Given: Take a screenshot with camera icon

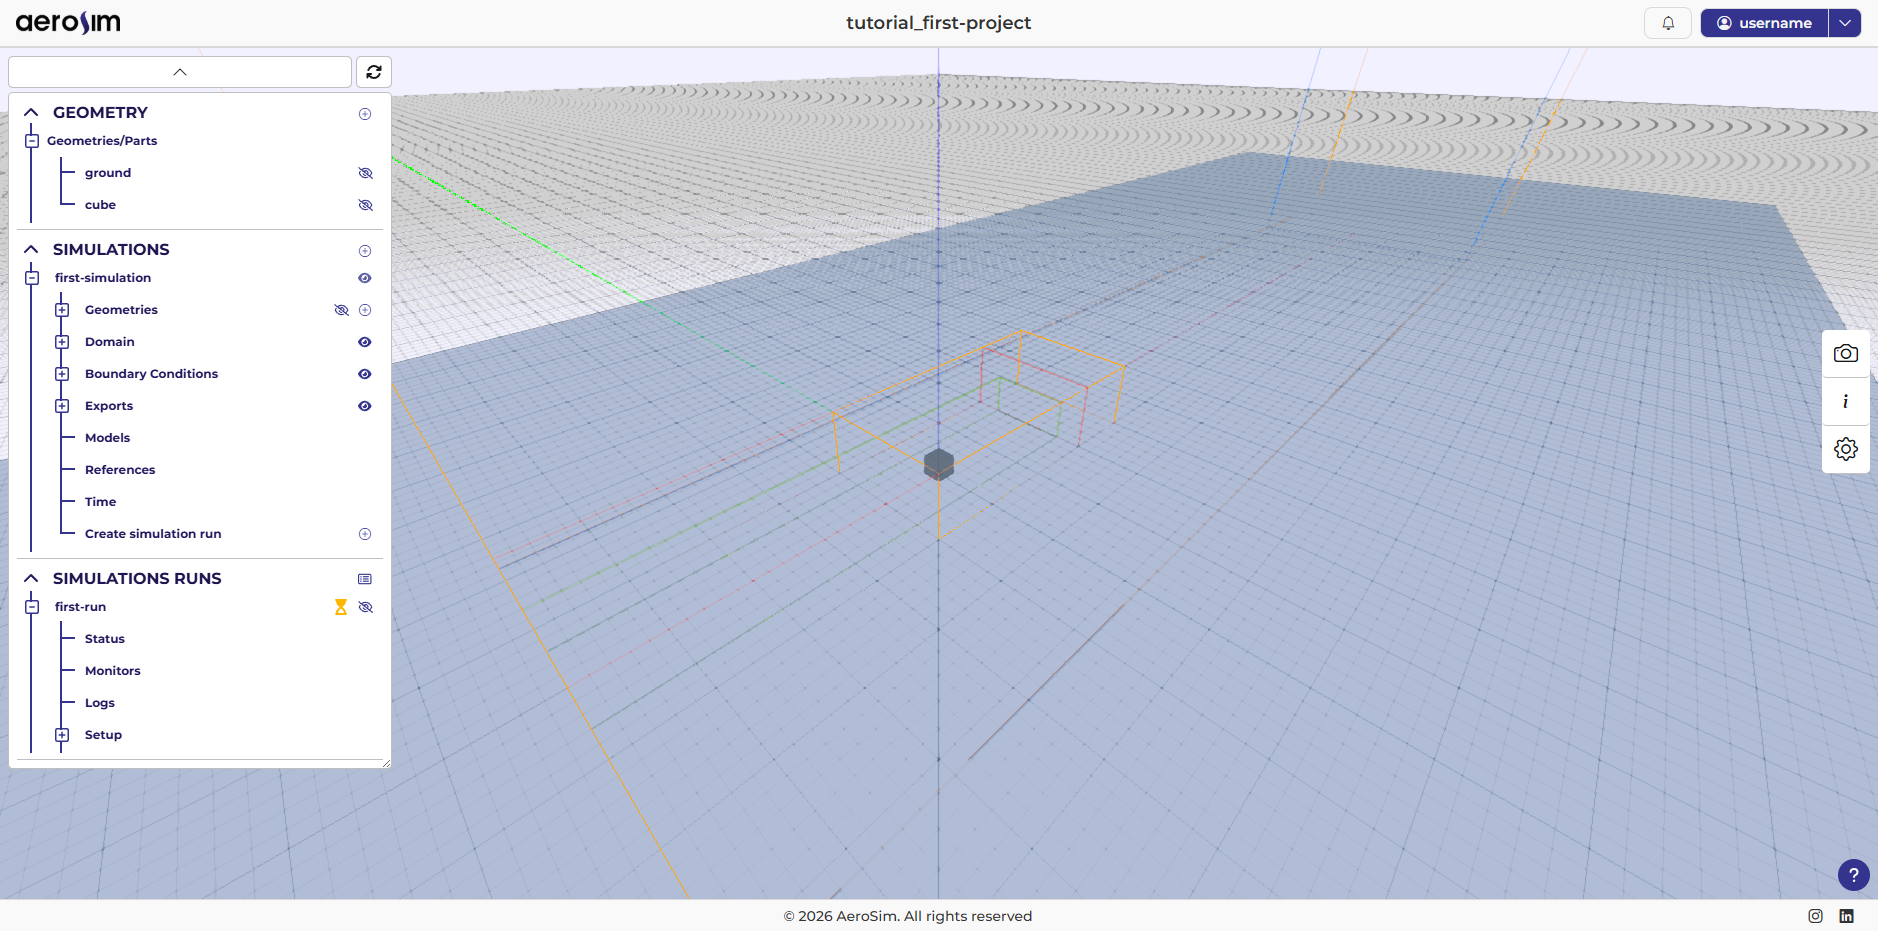Looking at the screenshot, I should pos(1845,354).
